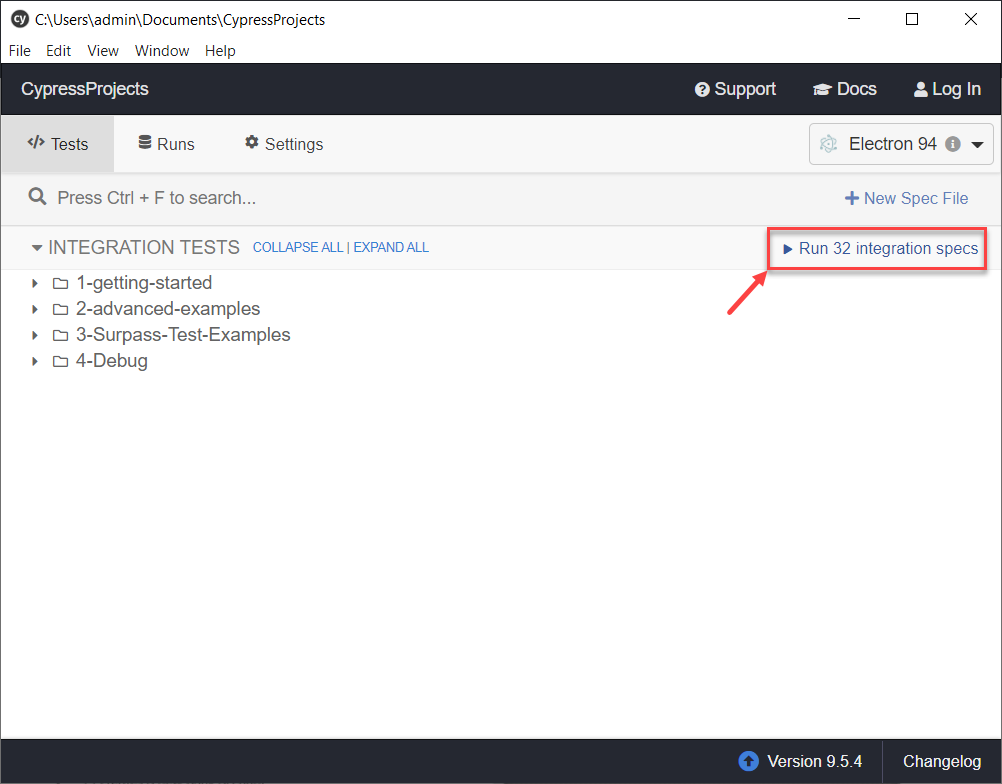The height and width of the screenshot is (784, 1002).
Task: Click Version 9.5.4 in footer
Action: tap(814, 761)
